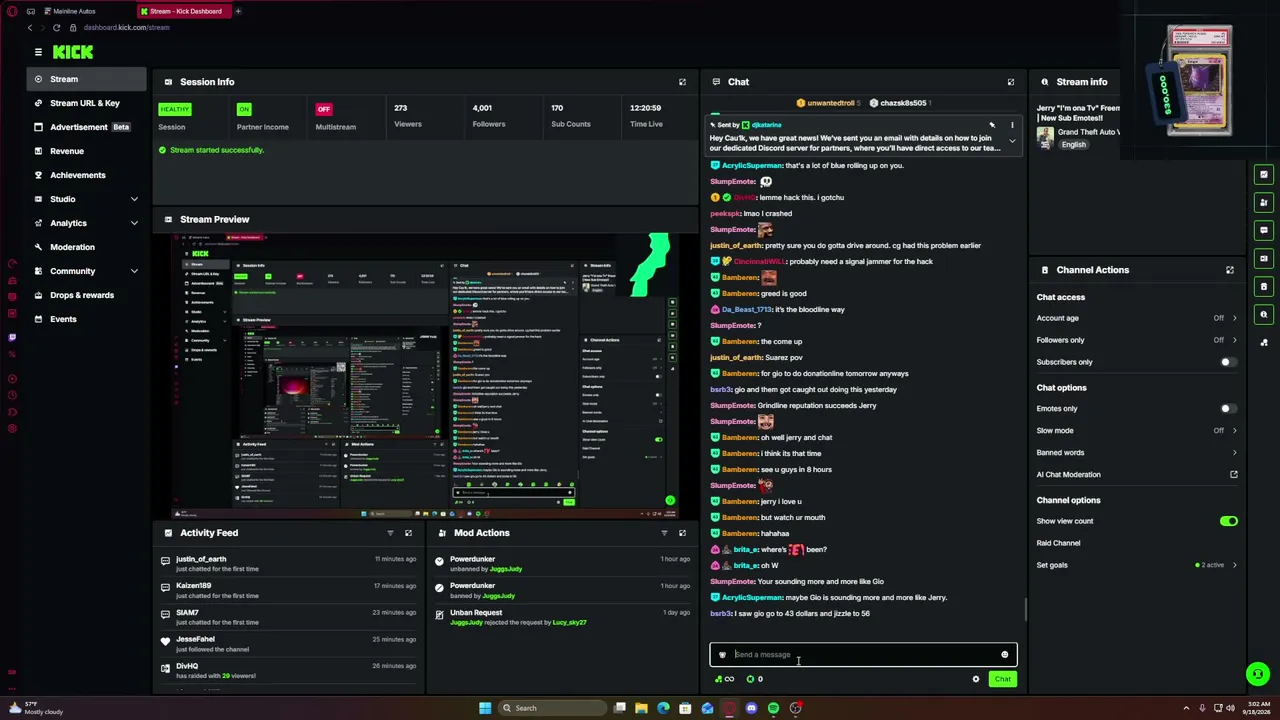The width and height of the screenshot is (1280, 720).
Task: Open Lucy_sky27 link in Mod Actions
Action: click(569, 622)
